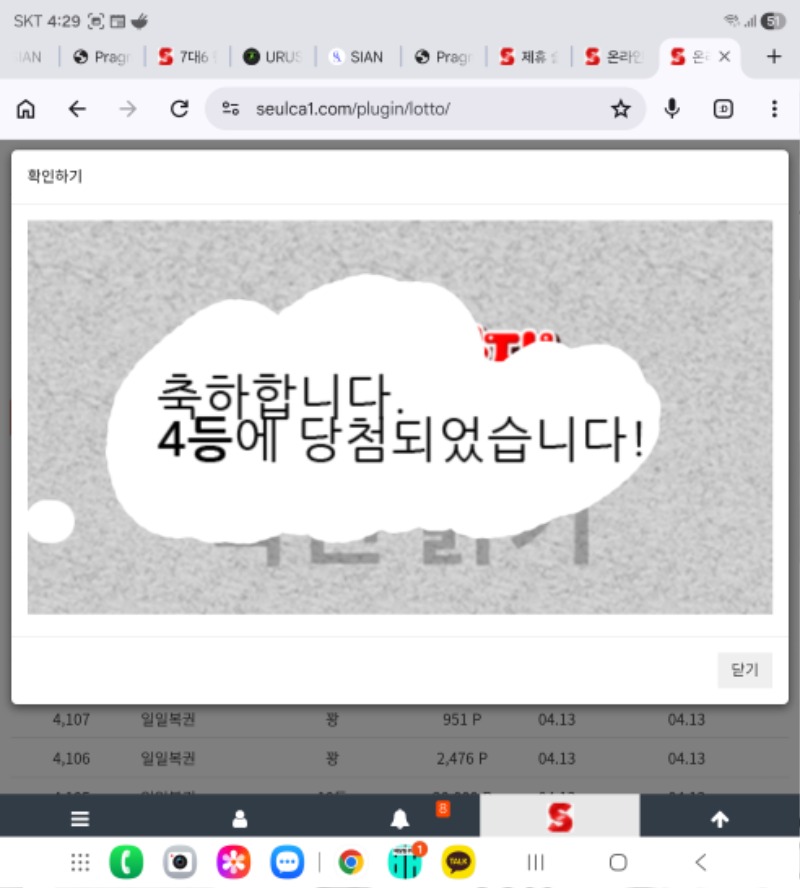Screen dimensions: 800x888
Task: Open a new browser tab
Action: click(x=773, y=57)
